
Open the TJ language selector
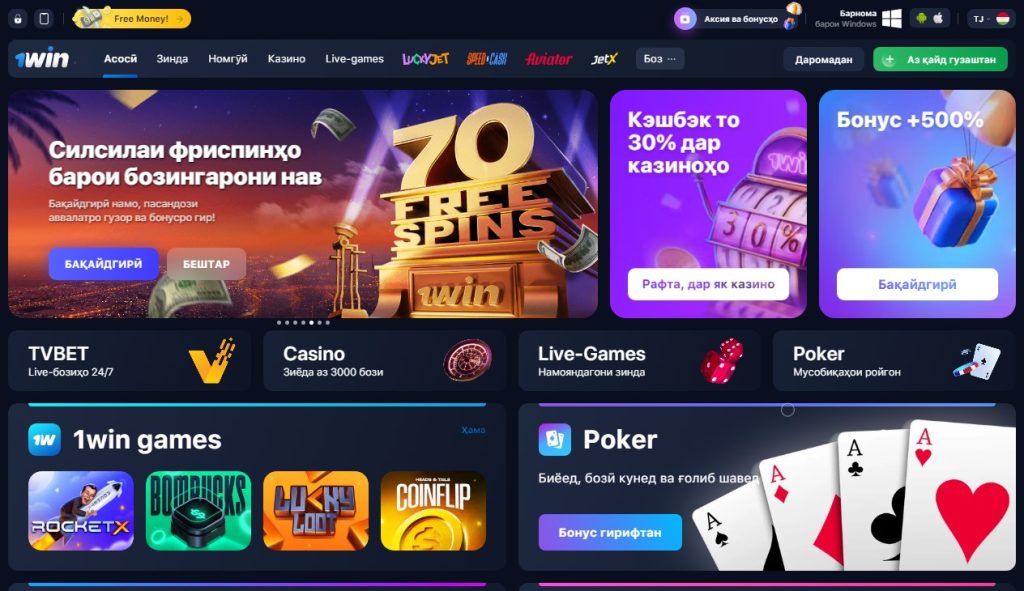click(991, 19)
